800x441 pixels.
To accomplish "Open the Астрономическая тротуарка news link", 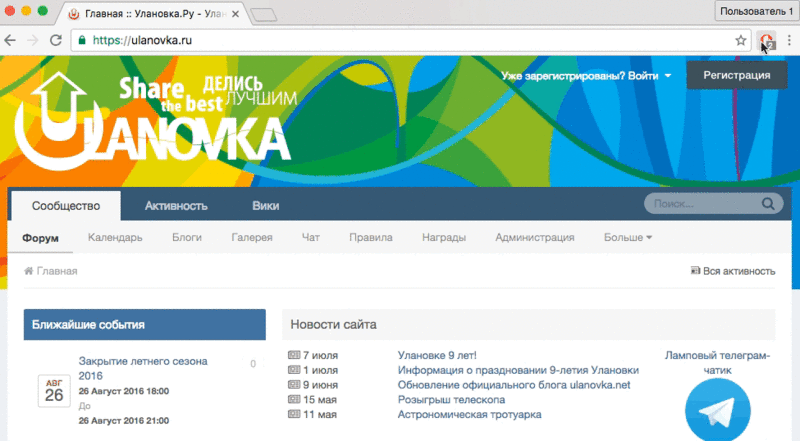I will point(469,414).
